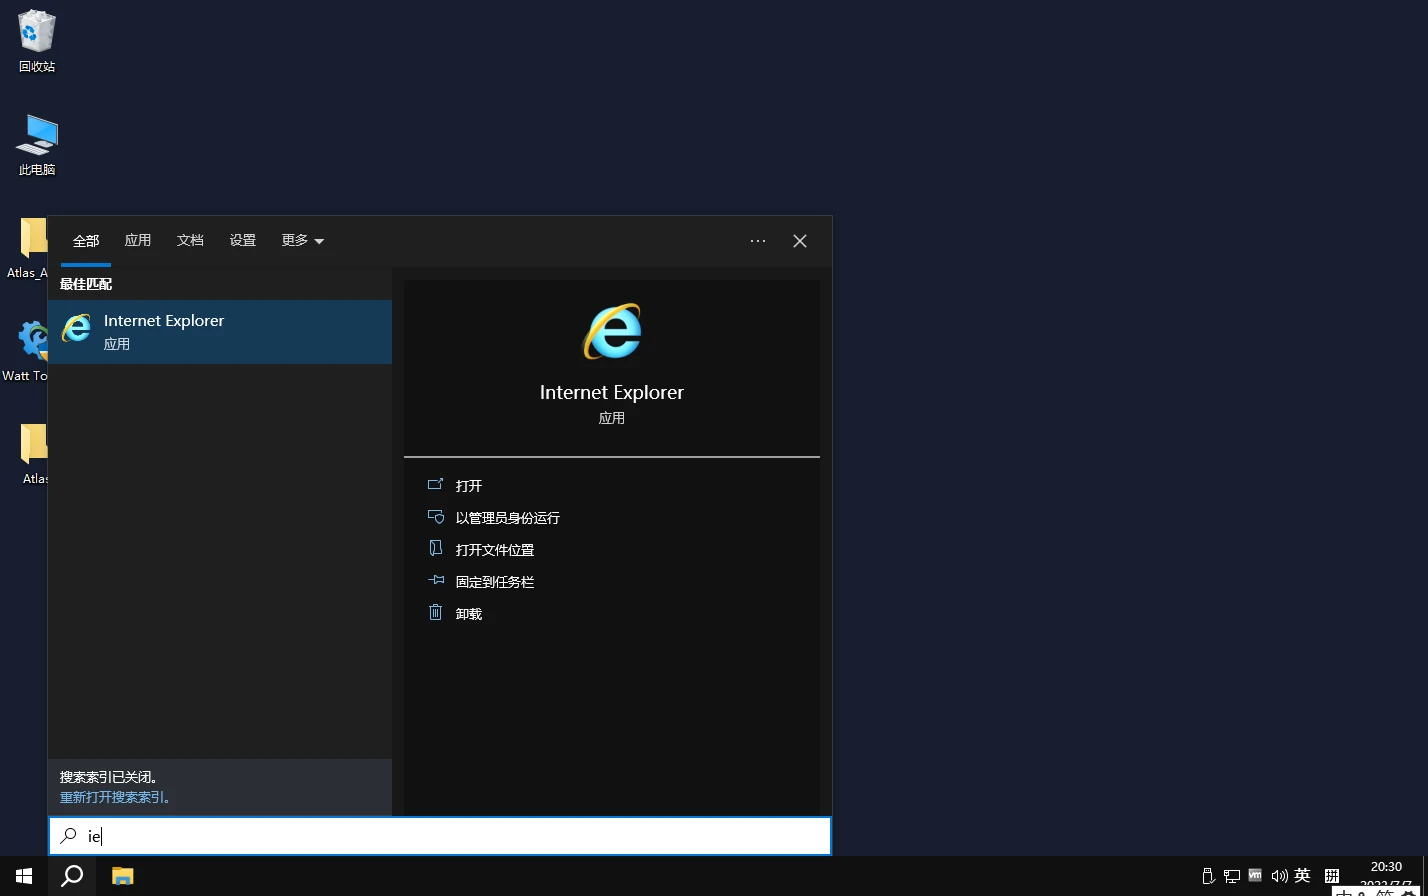Click the 以管理员身份运行 shield icon
Screen dimensions: 1428x896
pyautogui.click(x=435, y=517)
